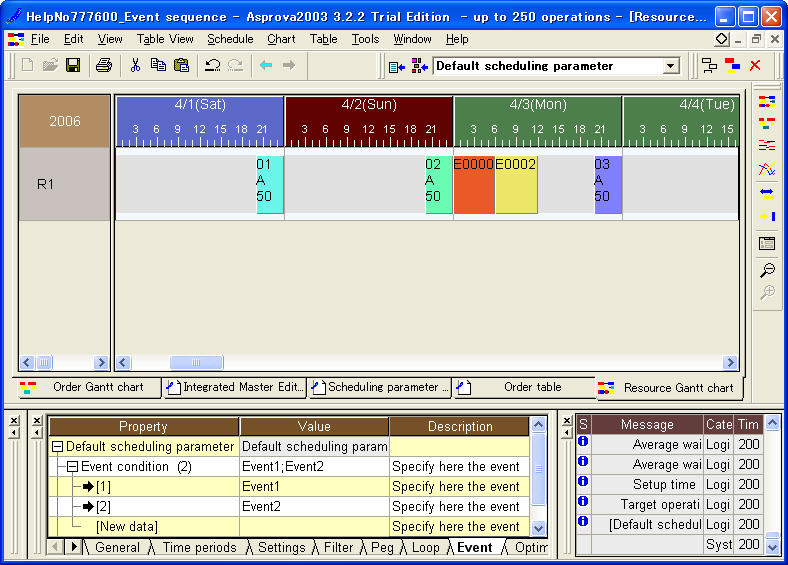Click the Setup time message row

pyautogui.click(x=670, y=484)
